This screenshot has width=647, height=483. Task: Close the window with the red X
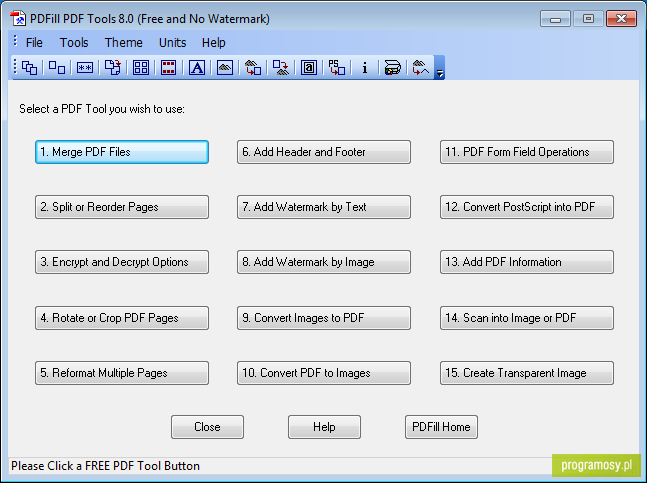click(621, 19)
